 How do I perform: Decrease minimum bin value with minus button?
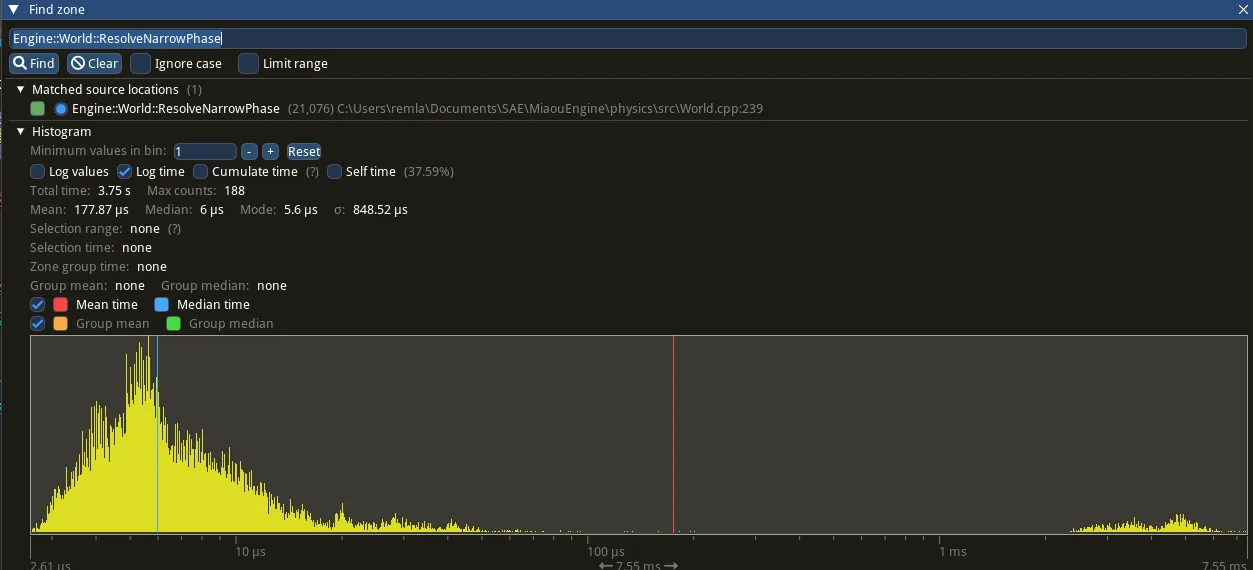tap(250, 151)
